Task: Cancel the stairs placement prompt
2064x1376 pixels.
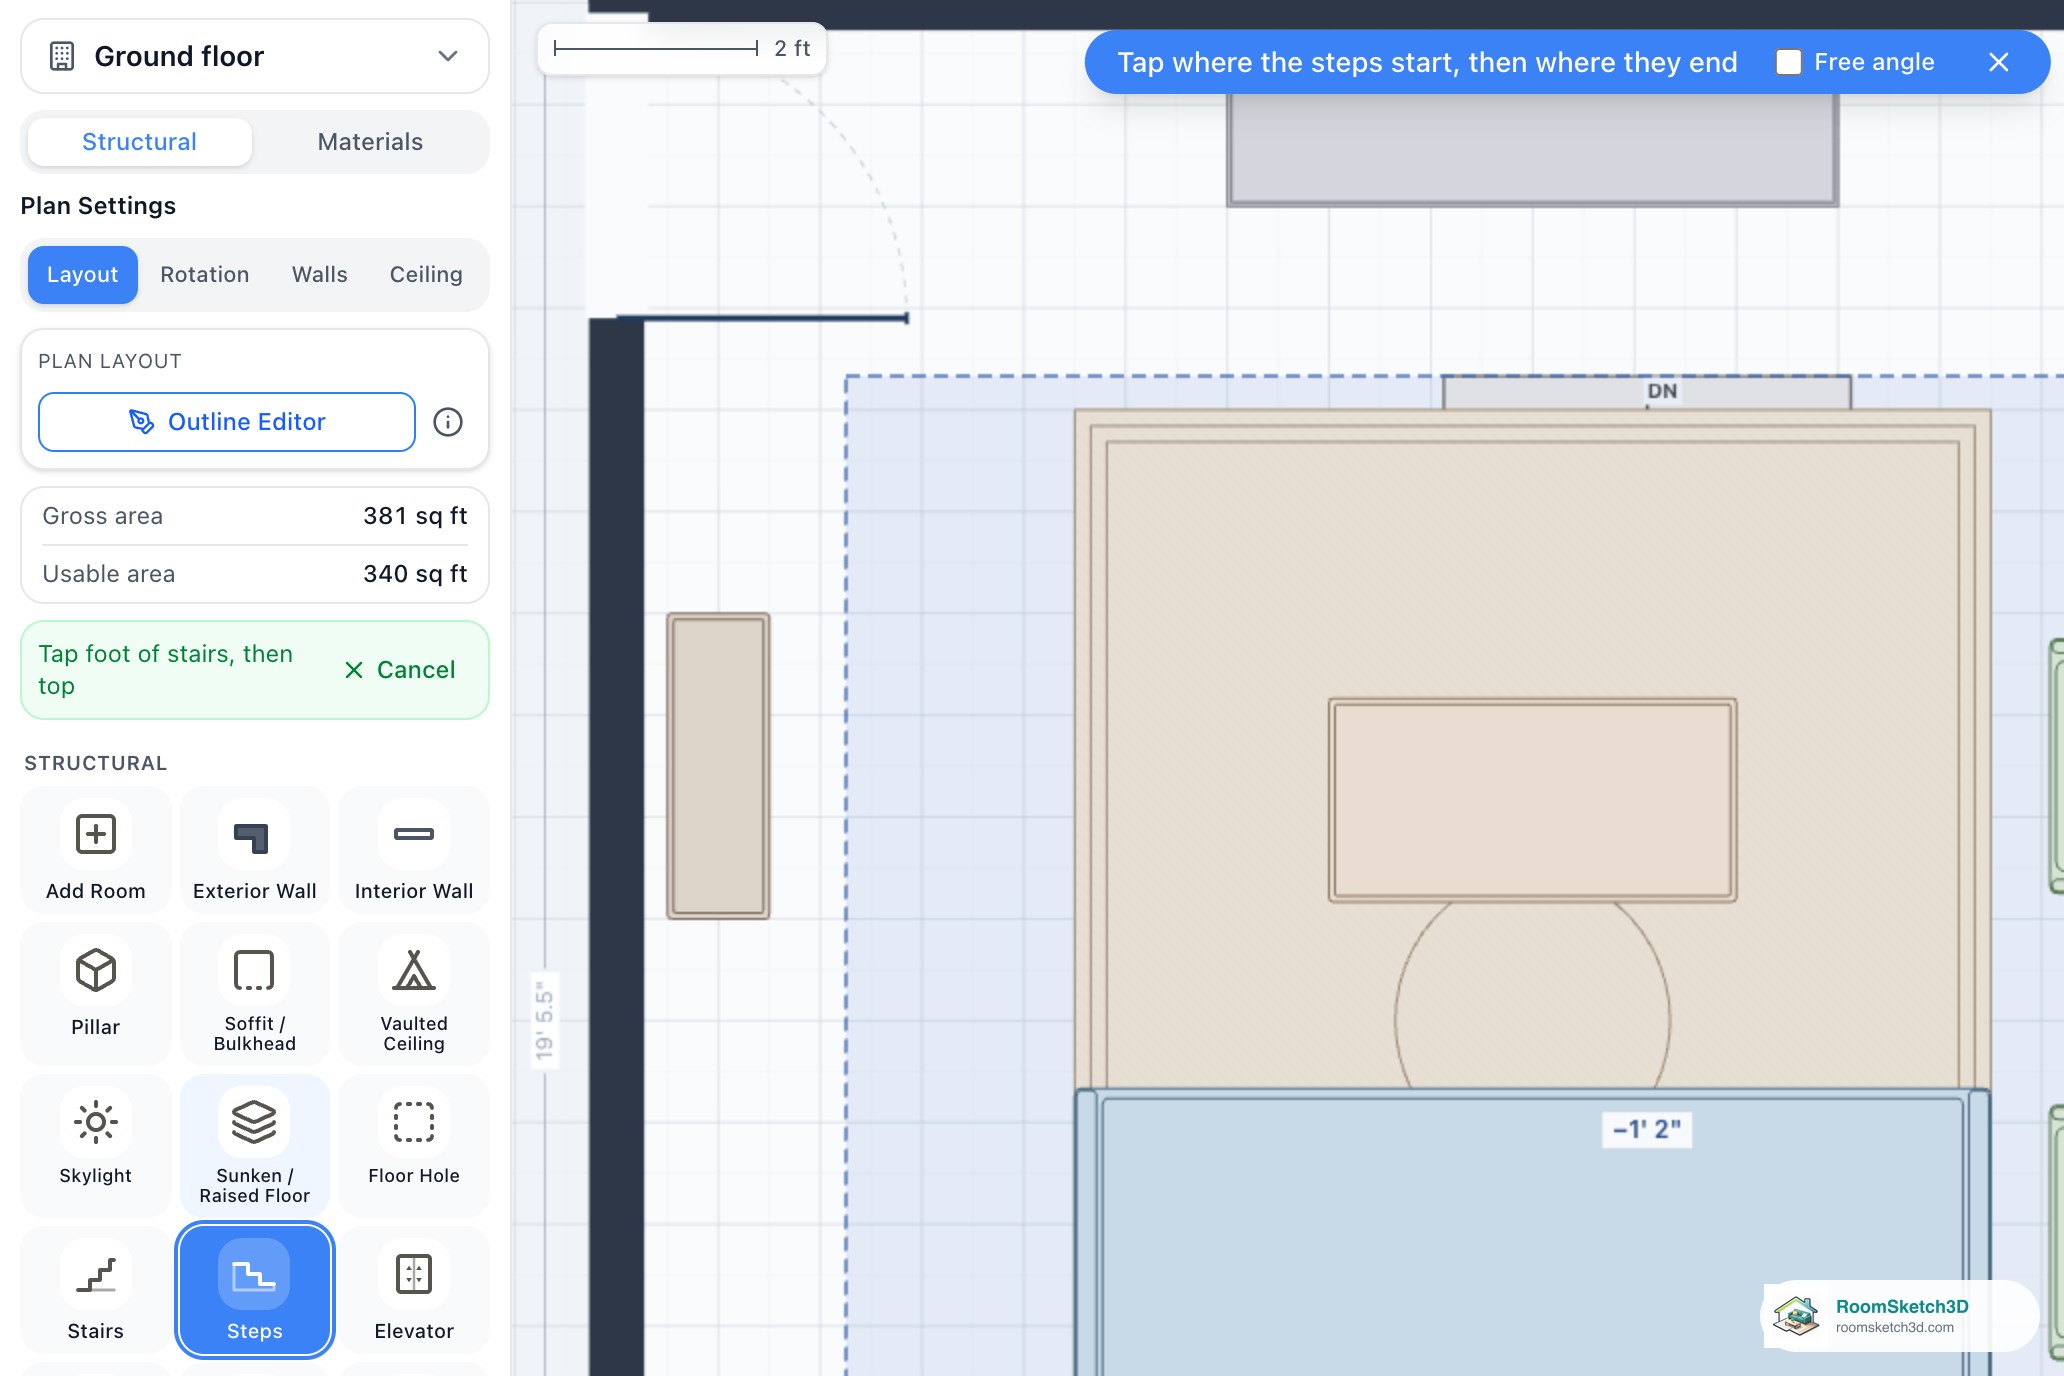Action: click(x=400, y=670)
